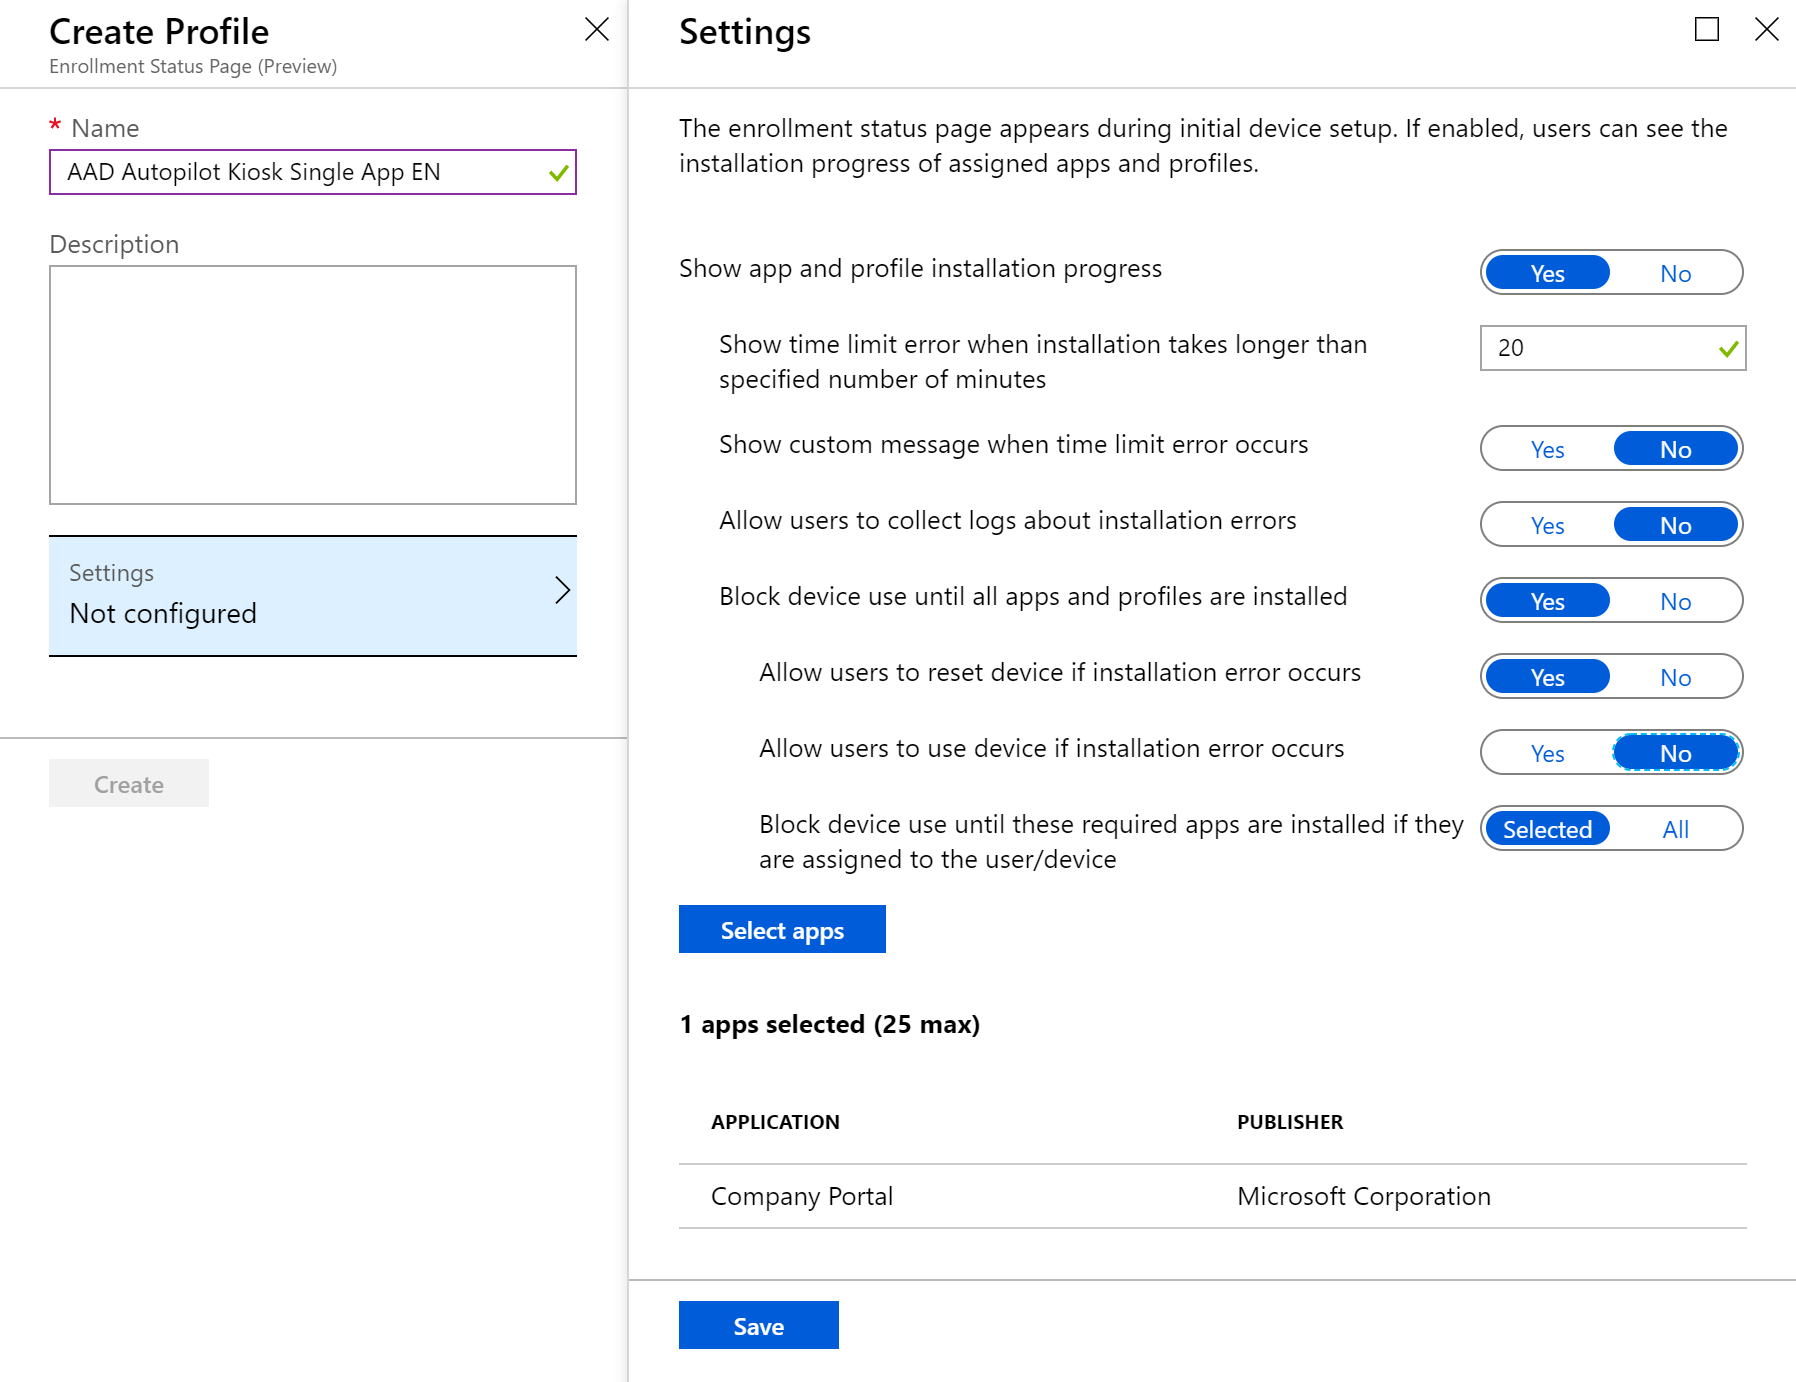Image resolution: width=1796 pixels, height=1382 pixels.
Task: Click the disabled Create button
Action: click(129, 784)
